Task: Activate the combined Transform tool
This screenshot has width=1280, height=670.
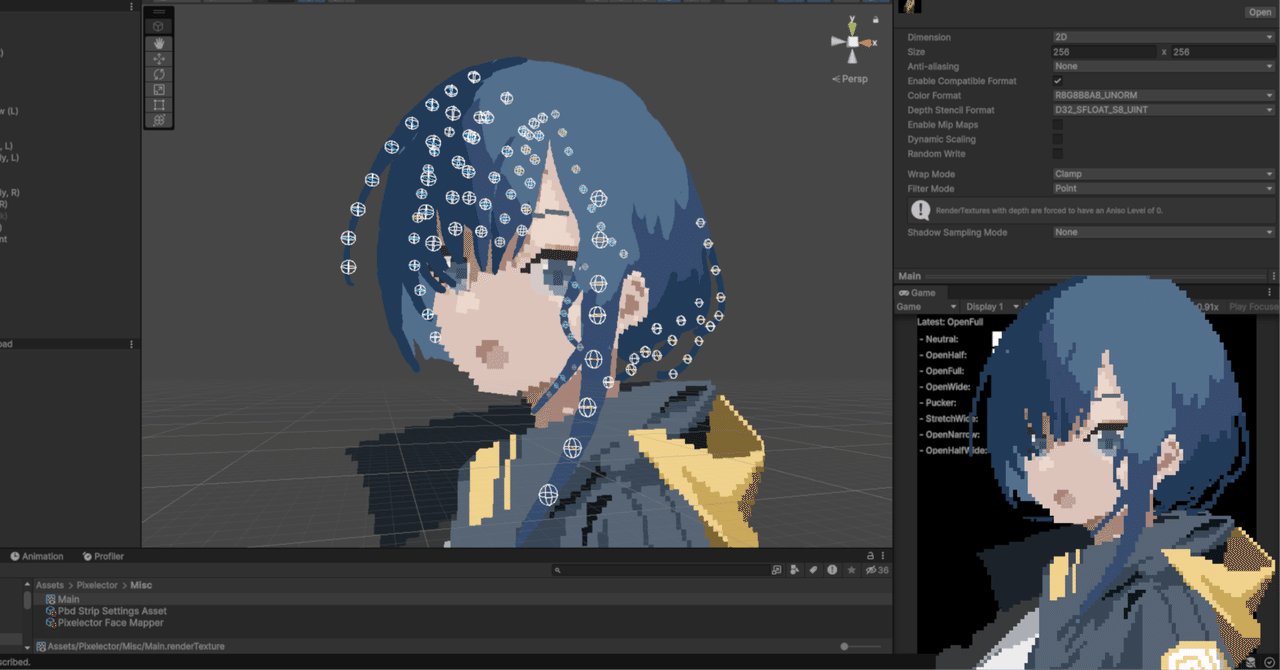Action: [x=159, y=120]
